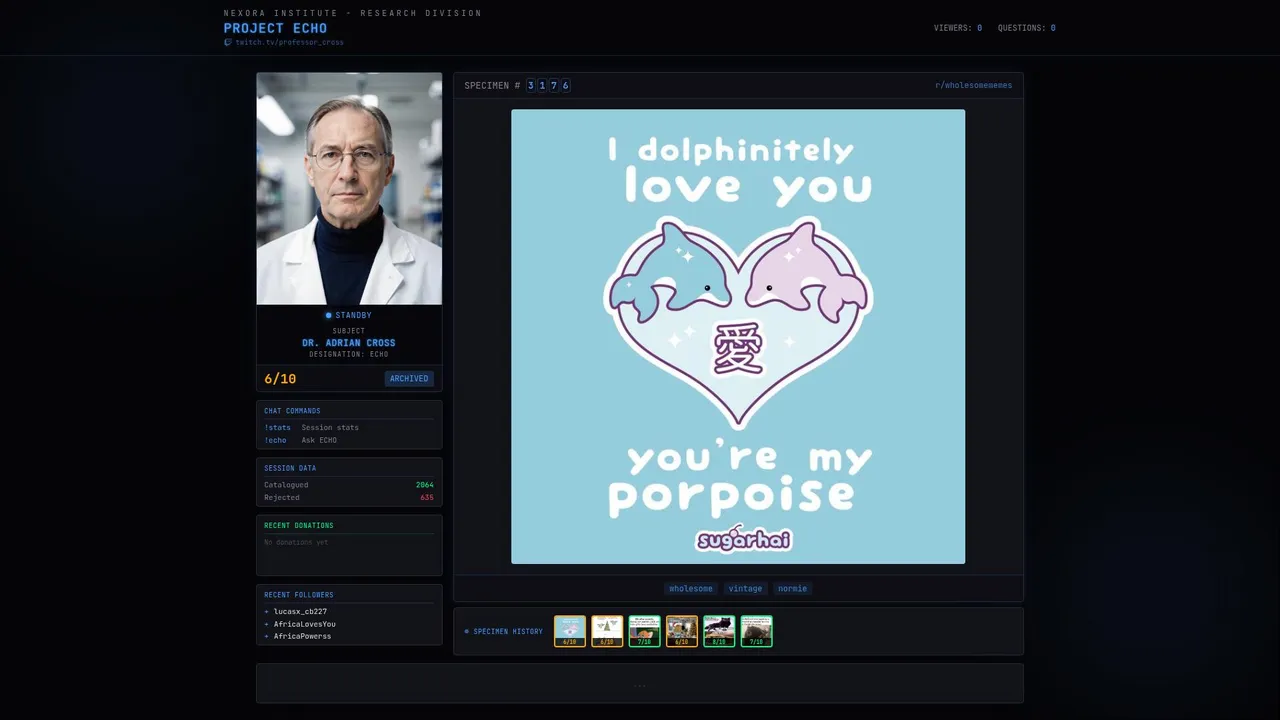Click the QUESTIONS counter in the header
This screenshot has width=1280, height=720.
tap(1026, 28)
